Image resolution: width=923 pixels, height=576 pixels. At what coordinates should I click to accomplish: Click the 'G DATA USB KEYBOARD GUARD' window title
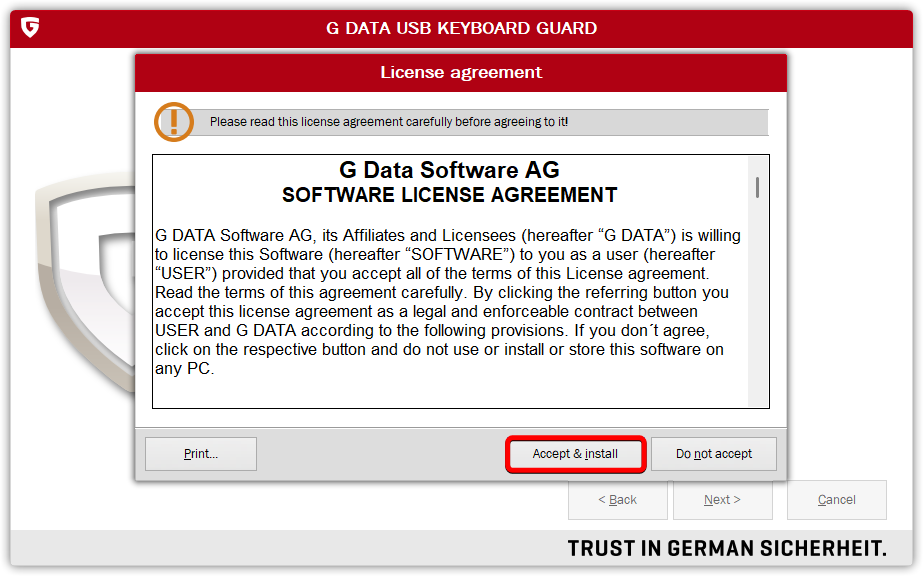[x=462, y=28]
